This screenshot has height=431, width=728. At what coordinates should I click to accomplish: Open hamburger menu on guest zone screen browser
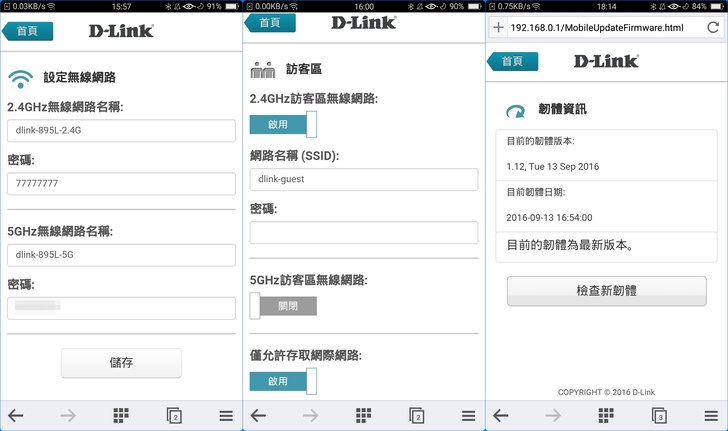click(x=468, y=415)
